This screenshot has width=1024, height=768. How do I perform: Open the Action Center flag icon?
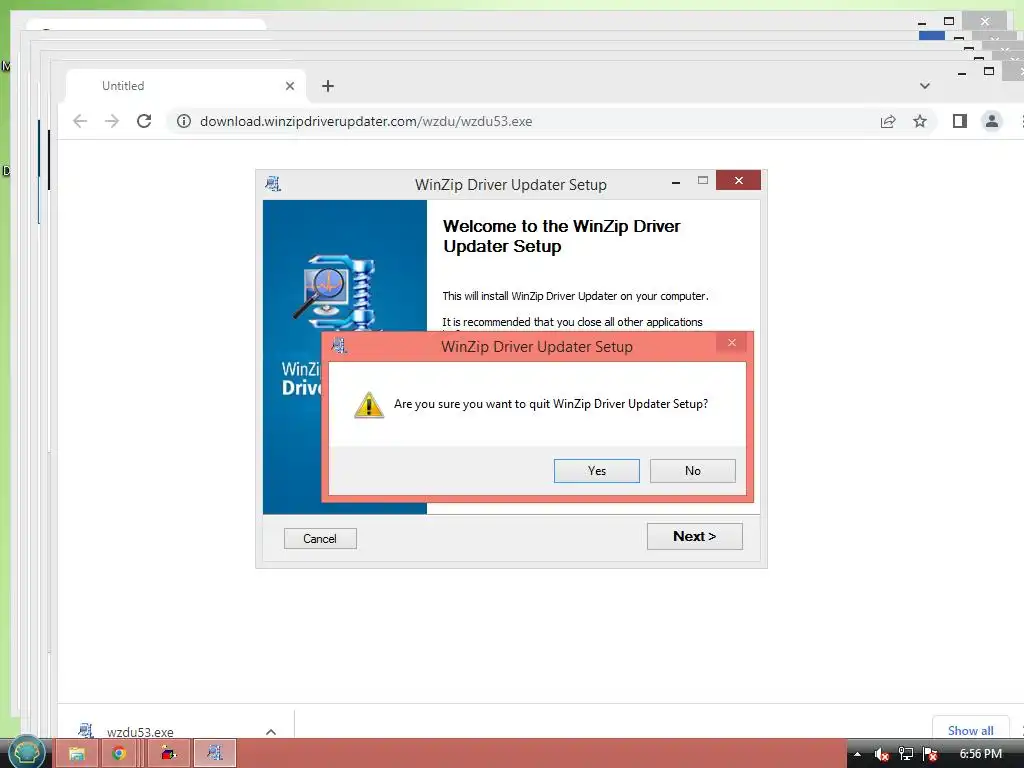click(931, 754)
